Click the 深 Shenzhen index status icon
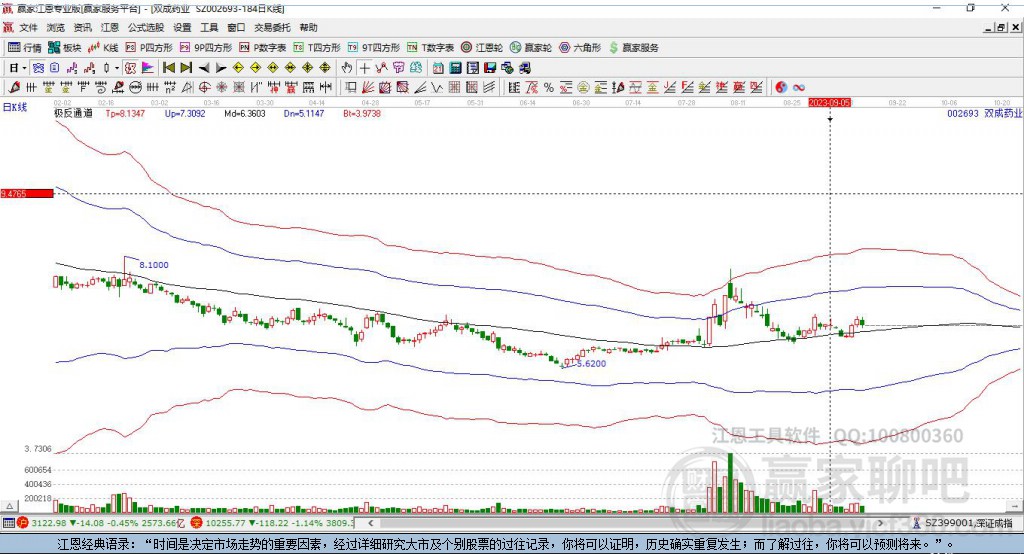 pos(197,523)
